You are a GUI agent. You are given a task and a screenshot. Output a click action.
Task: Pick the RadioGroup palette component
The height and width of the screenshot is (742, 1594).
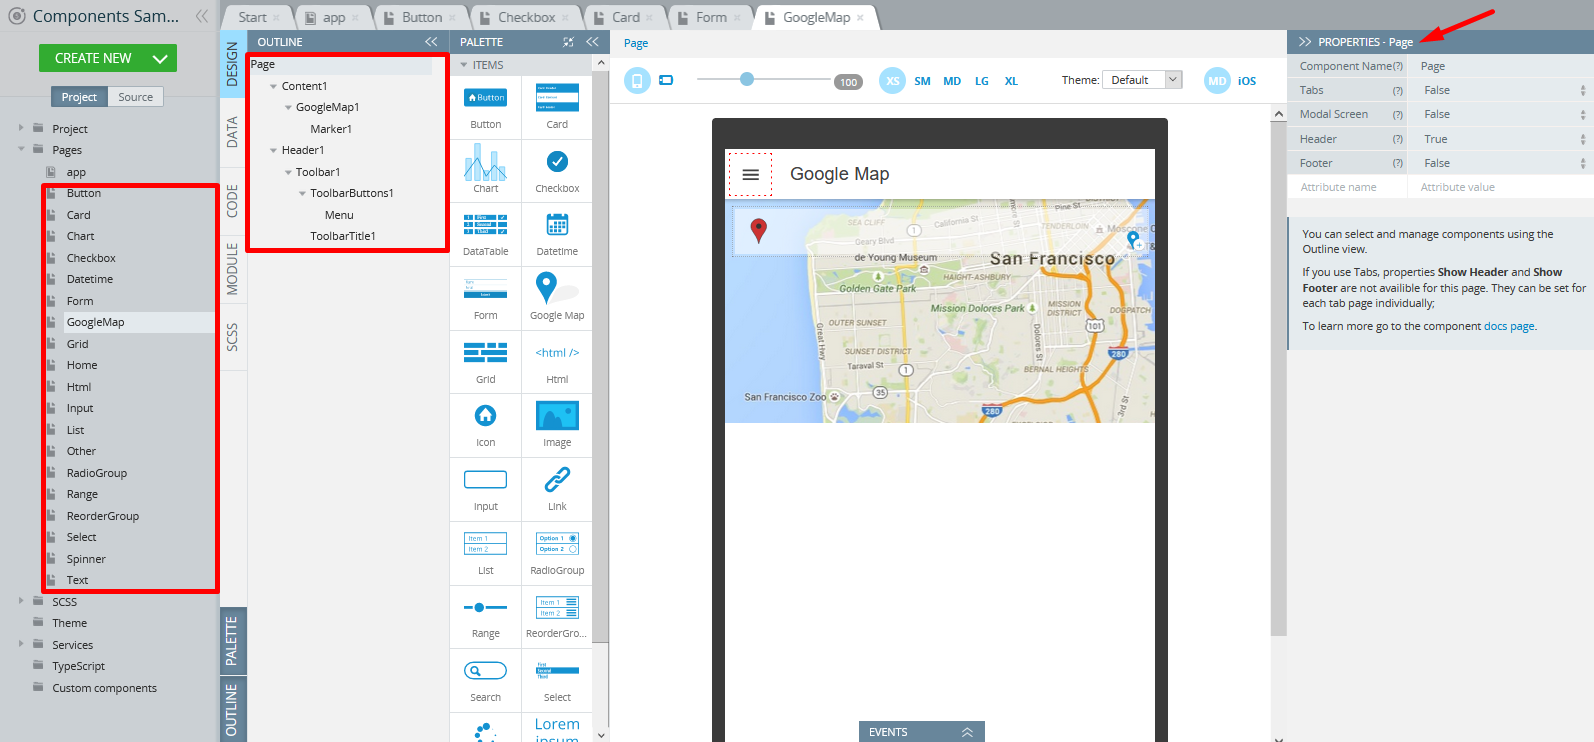557,553
